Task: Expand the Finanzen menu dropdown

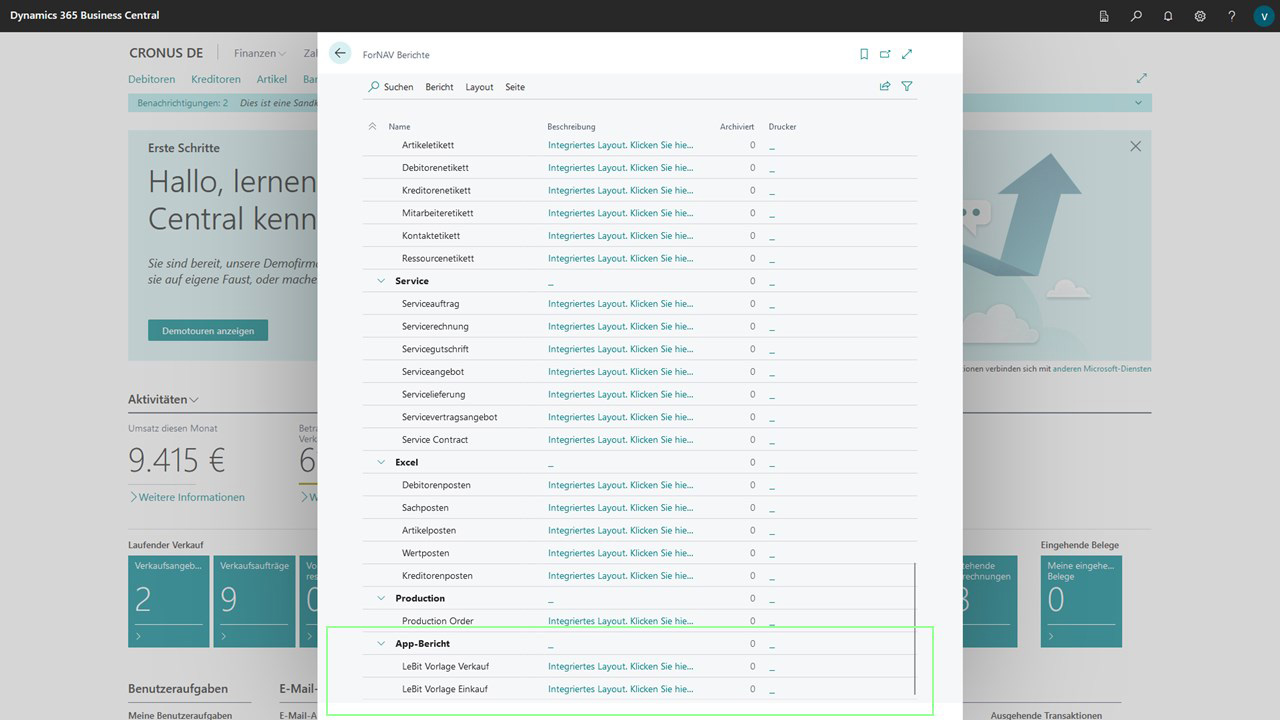Action: coord(260,53)
